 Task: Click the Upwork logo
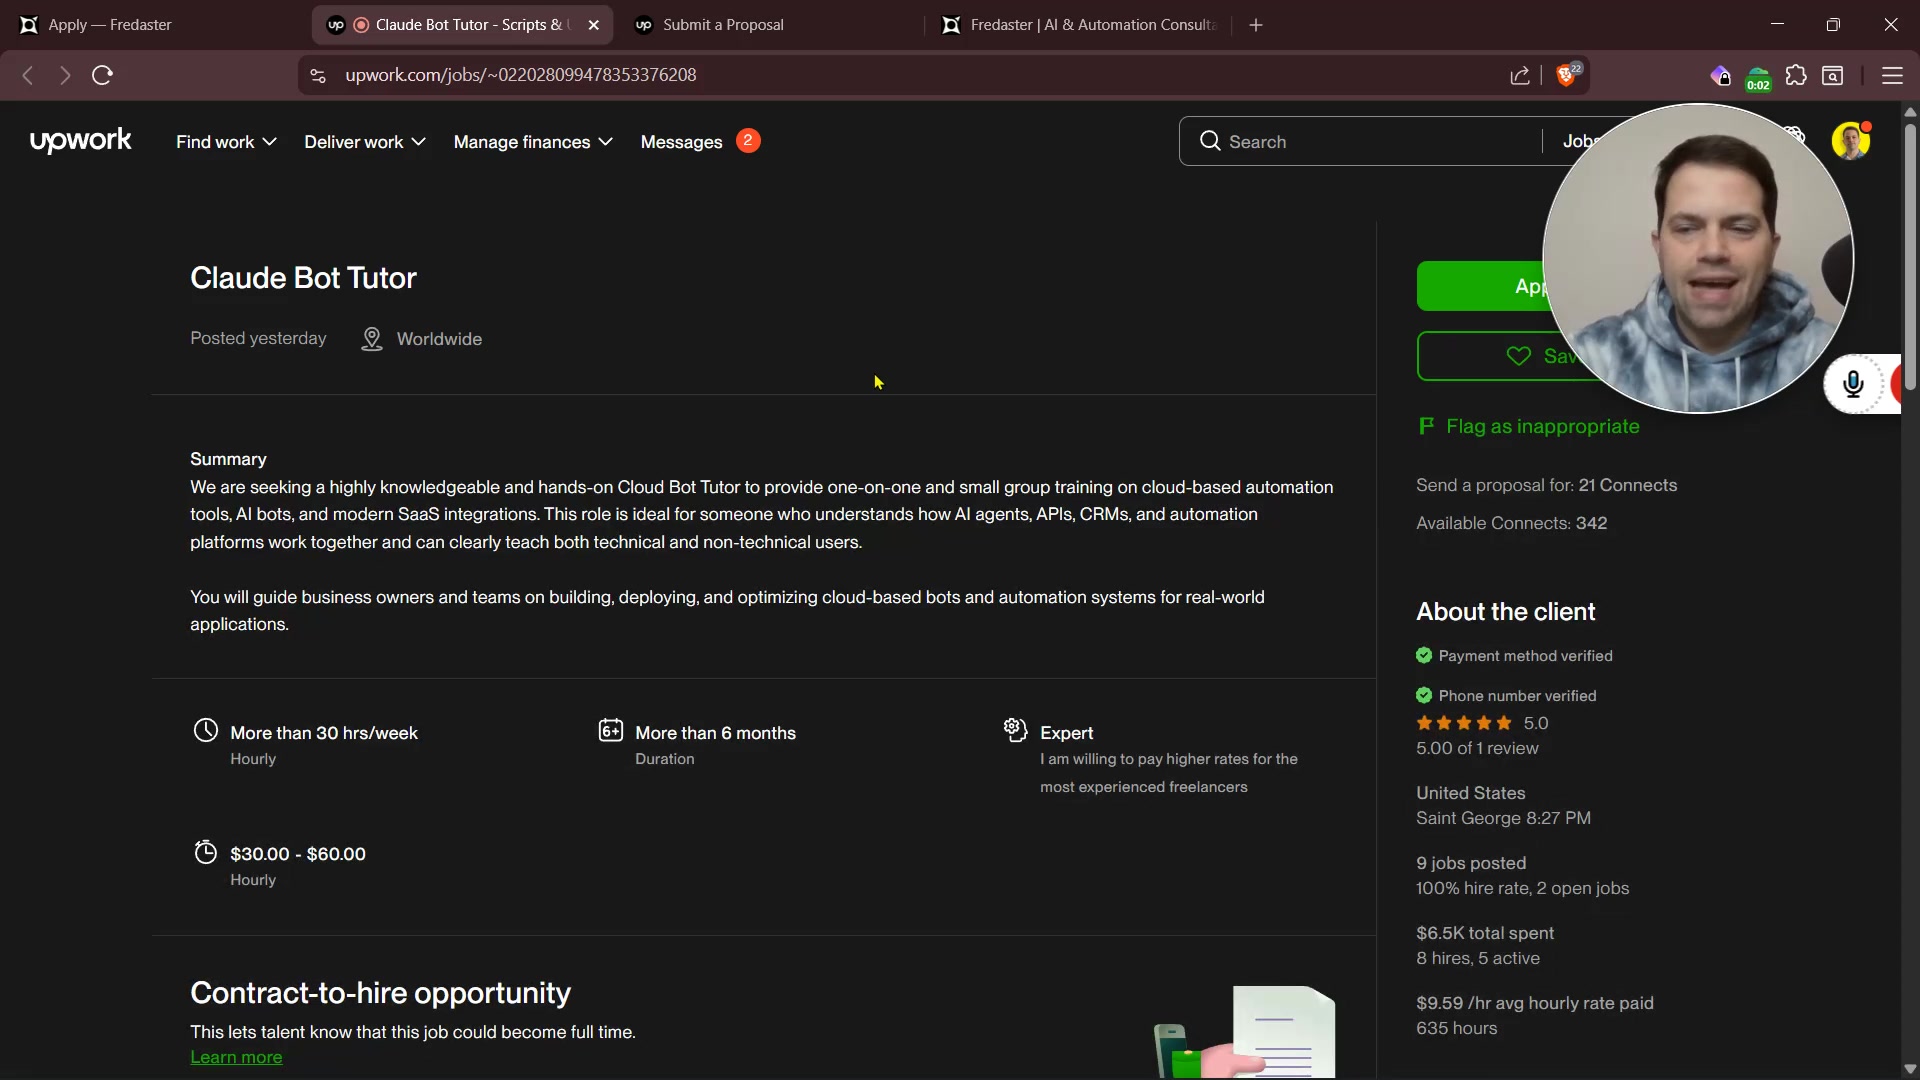(x=80, y=141)
